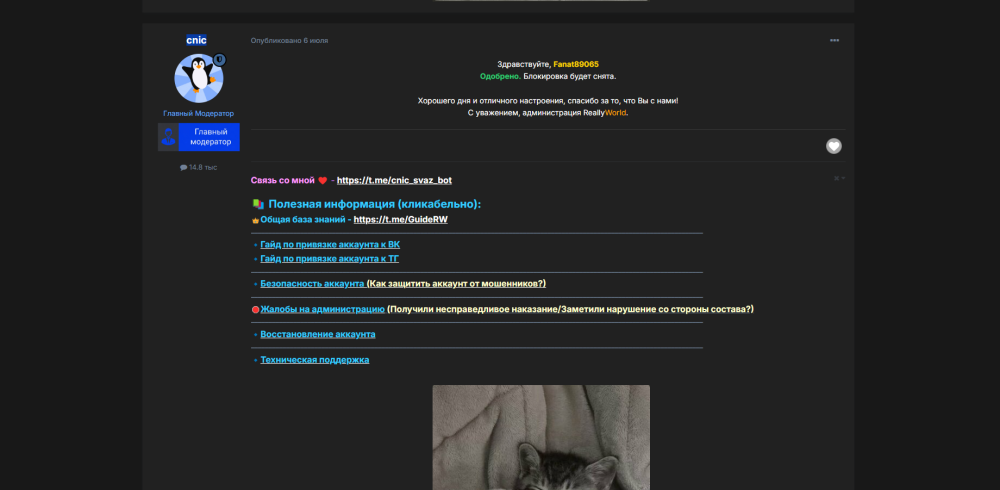This screenshot has height=490, width=1000.
Task: Click the Главный модератор rank badge icon
Action: click(168, 137)
